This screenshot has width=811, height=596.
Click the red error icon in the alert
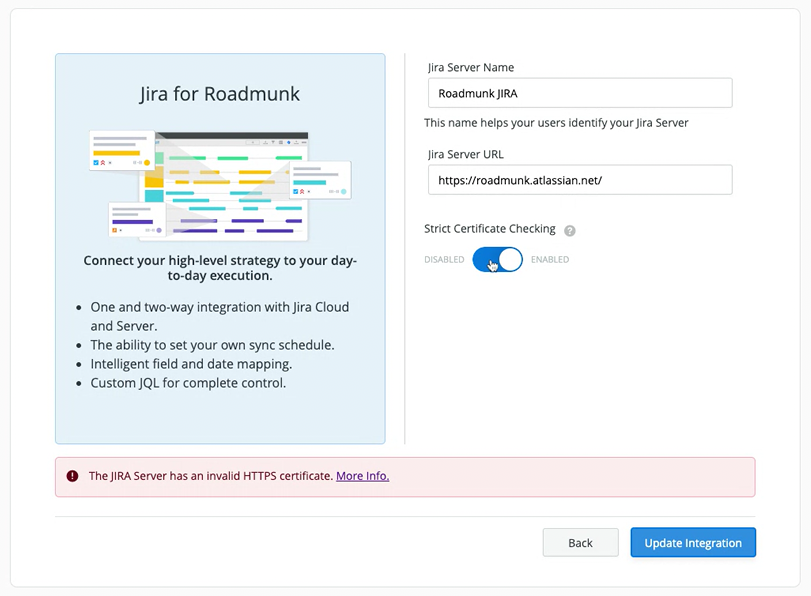(72, 476)
